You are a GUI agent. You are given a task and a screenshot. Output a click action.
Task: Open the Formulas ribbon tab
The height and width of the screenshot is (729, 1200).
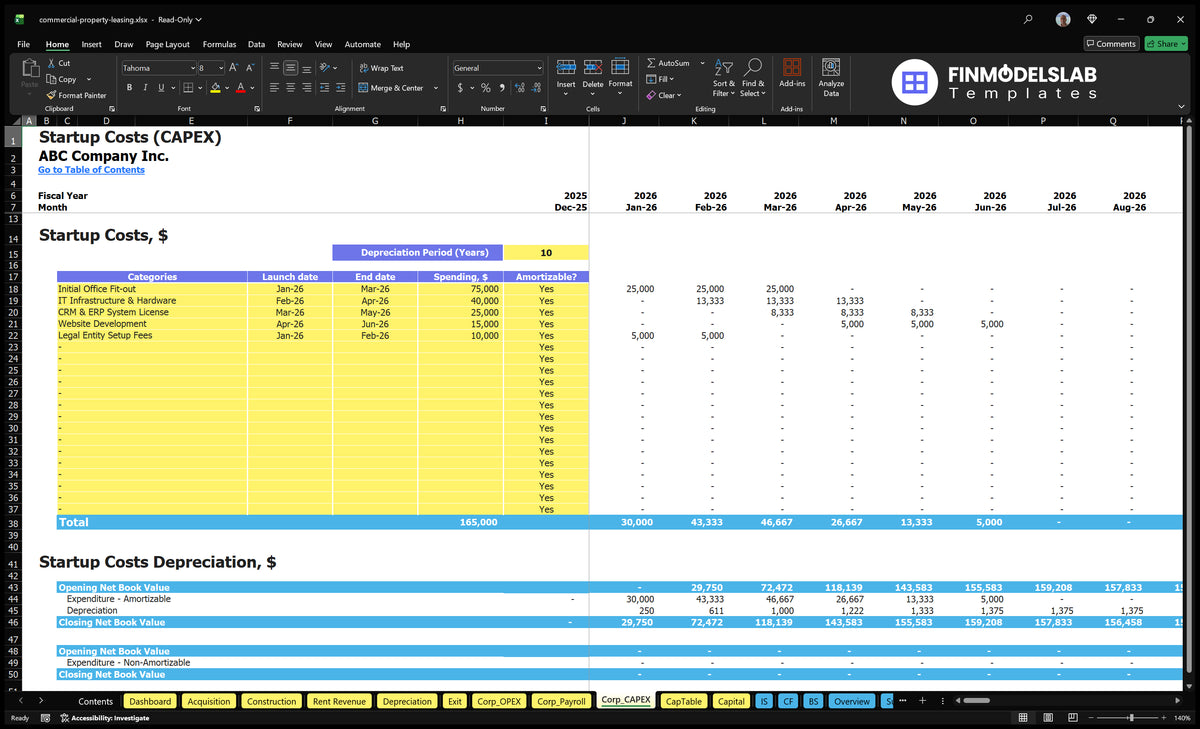(219, 44)
